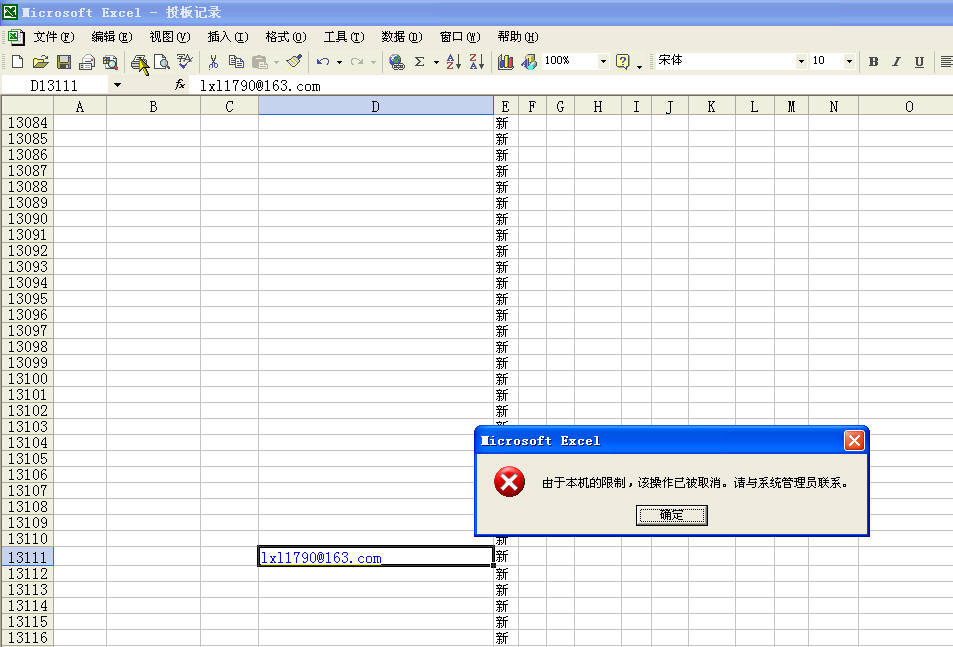Image resolution: width=953 pixels, height=647 pixels.
Task: Copy the selected cell
Action: pos(236,61)
